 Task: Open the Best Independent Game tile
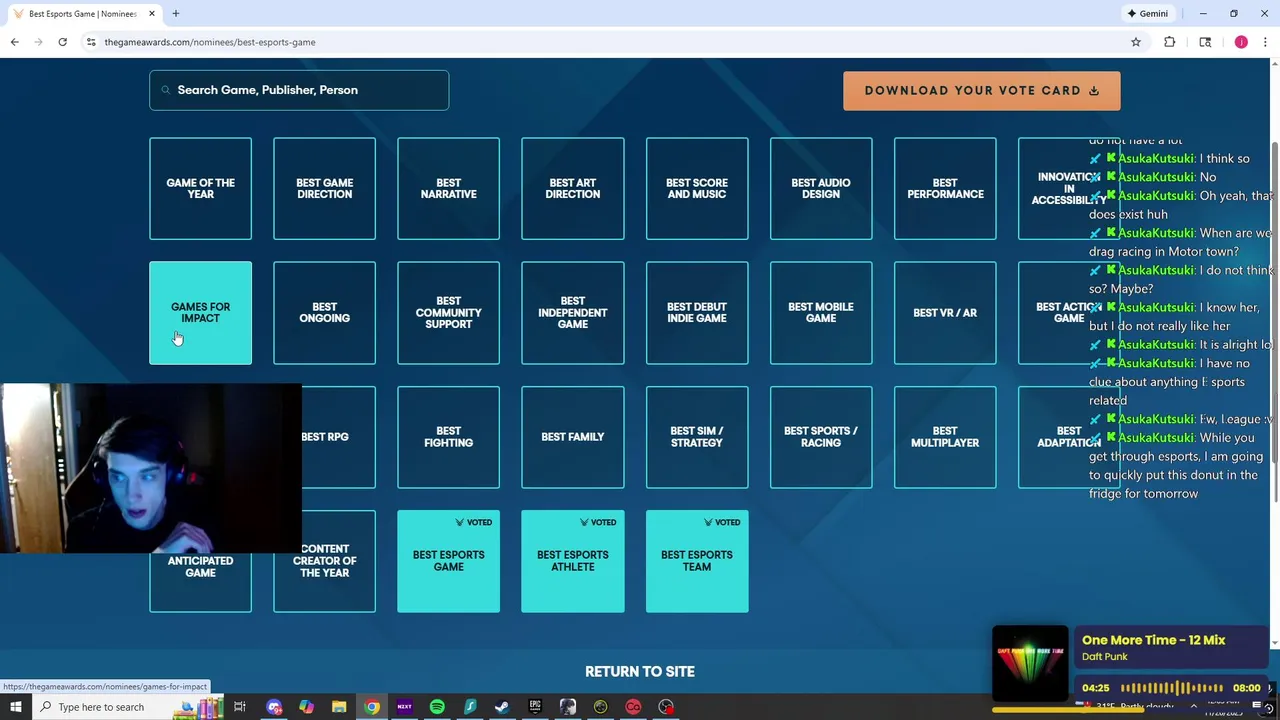point(572,313)
